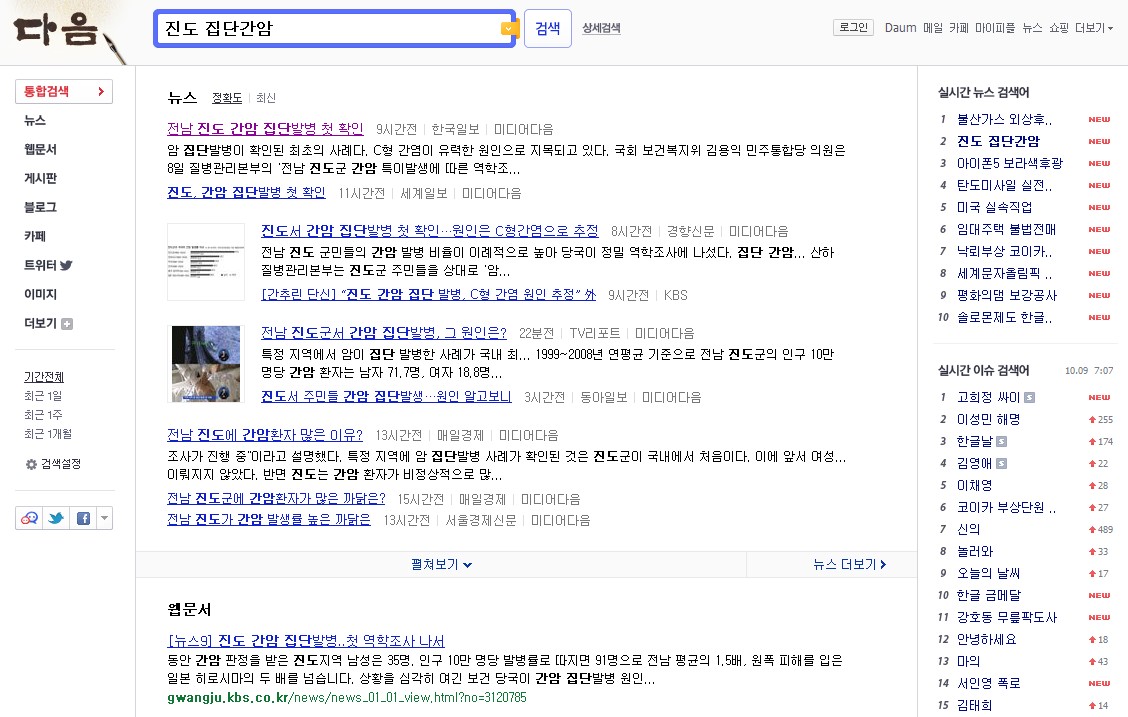Click the MyPeople sharing icon
The height and width of the screenshot is (717, 1128).
(x=30, y=518)
